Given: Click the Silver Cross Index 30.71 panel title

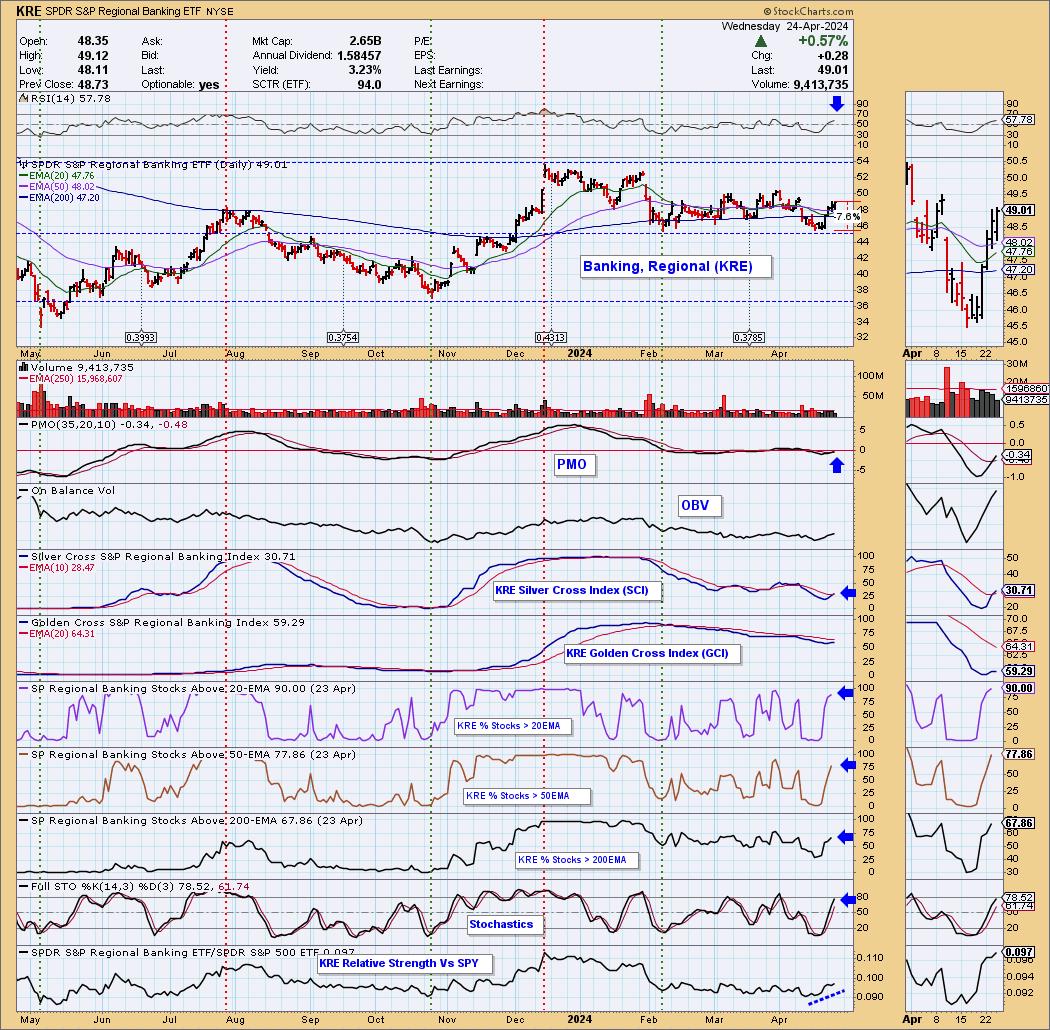Looking at the screenshot, I should (x=157, y=557).
